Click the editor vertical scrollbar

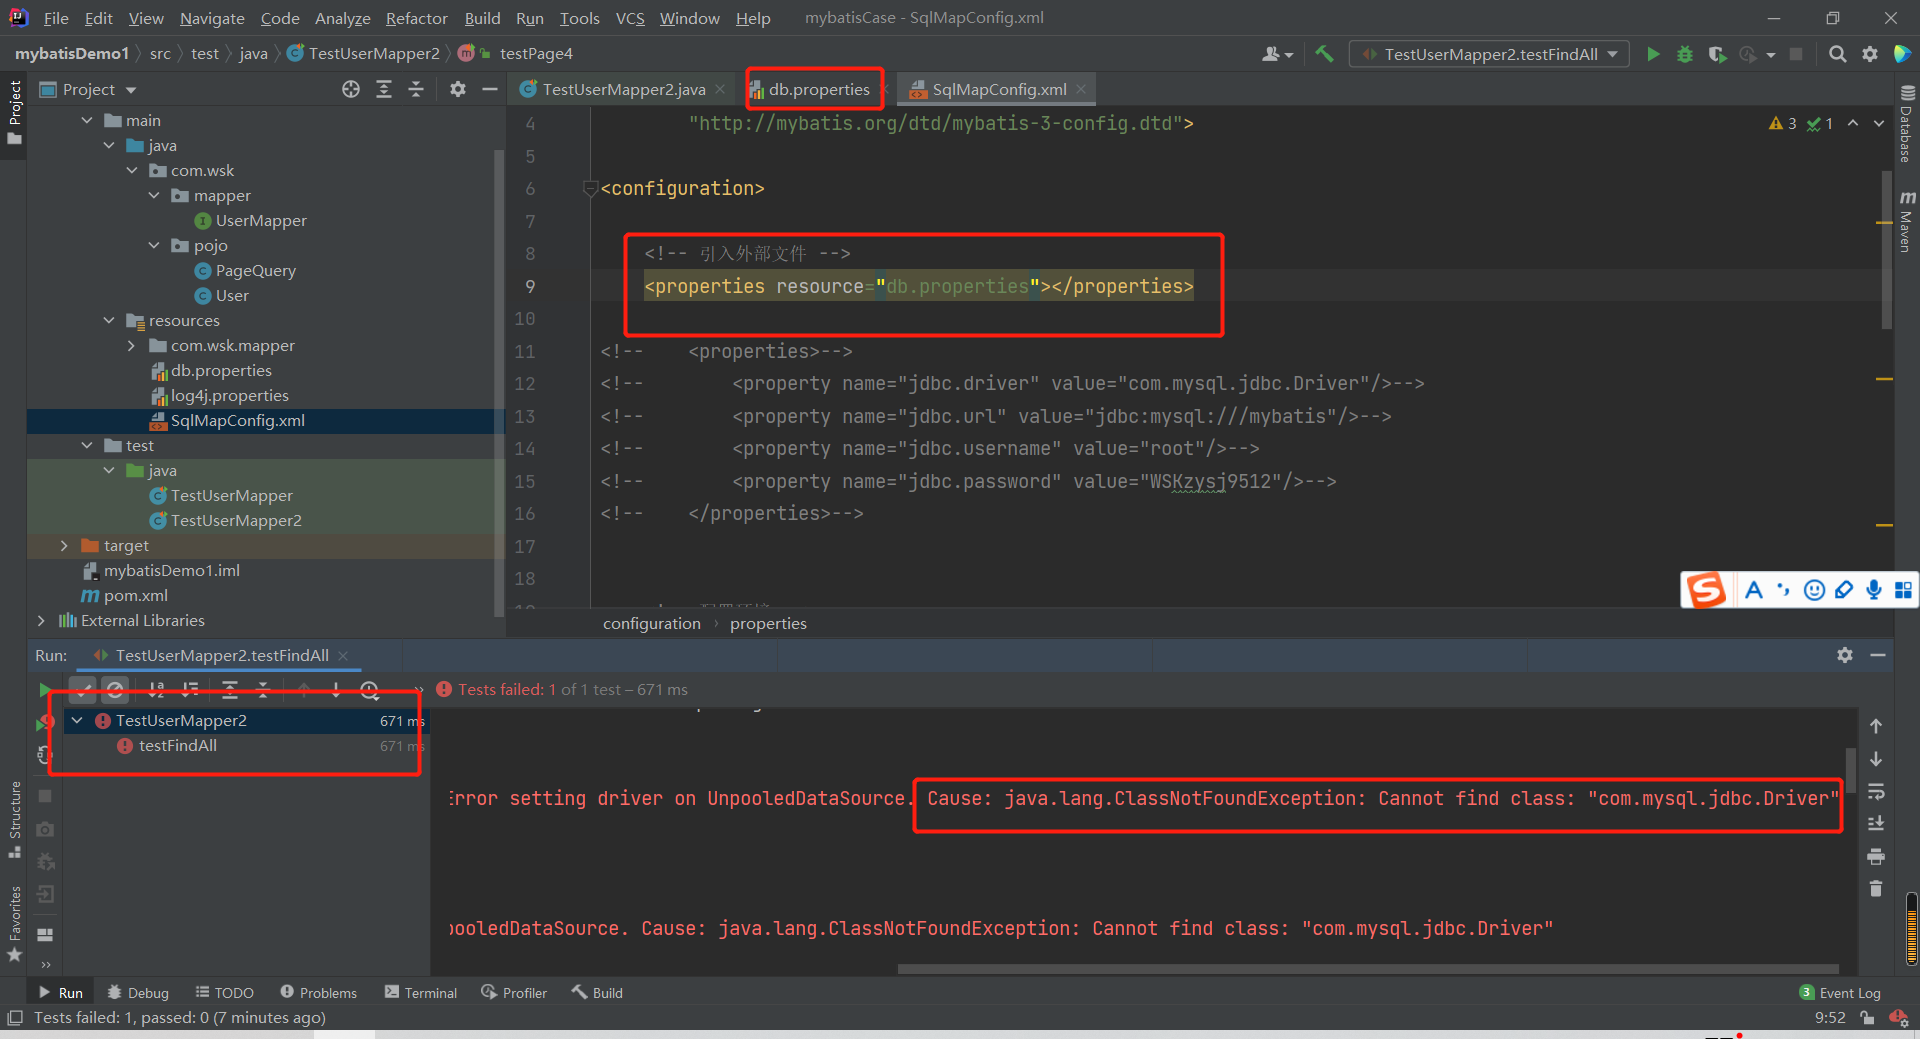(1886, 250)
